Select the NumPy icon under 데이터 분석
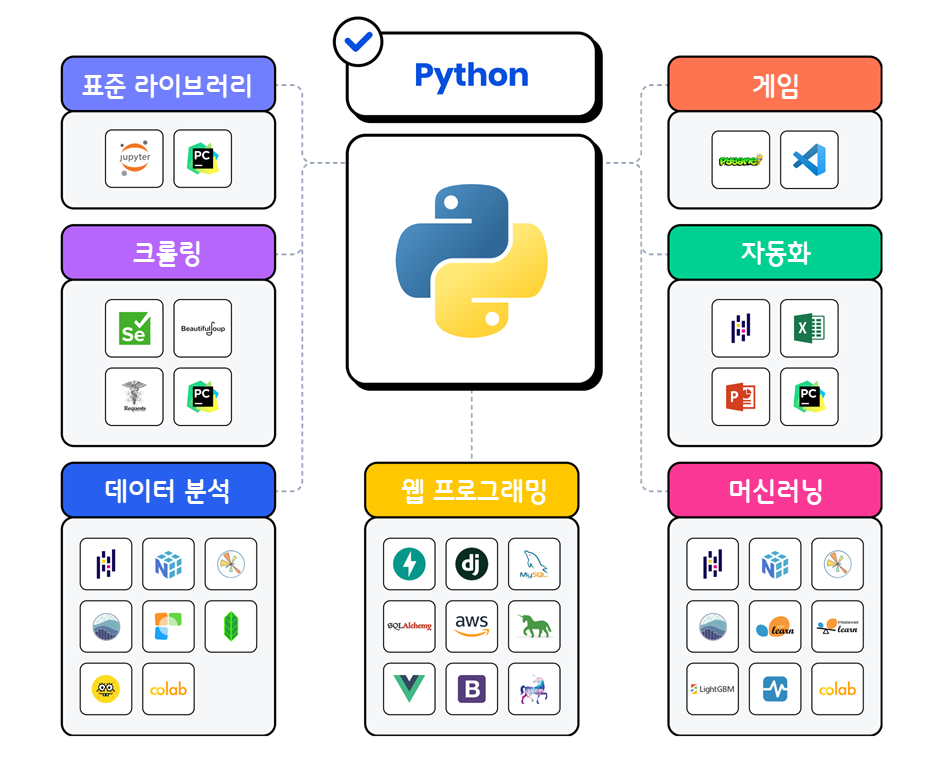The image size is (951, 768). tap(169, 564)
